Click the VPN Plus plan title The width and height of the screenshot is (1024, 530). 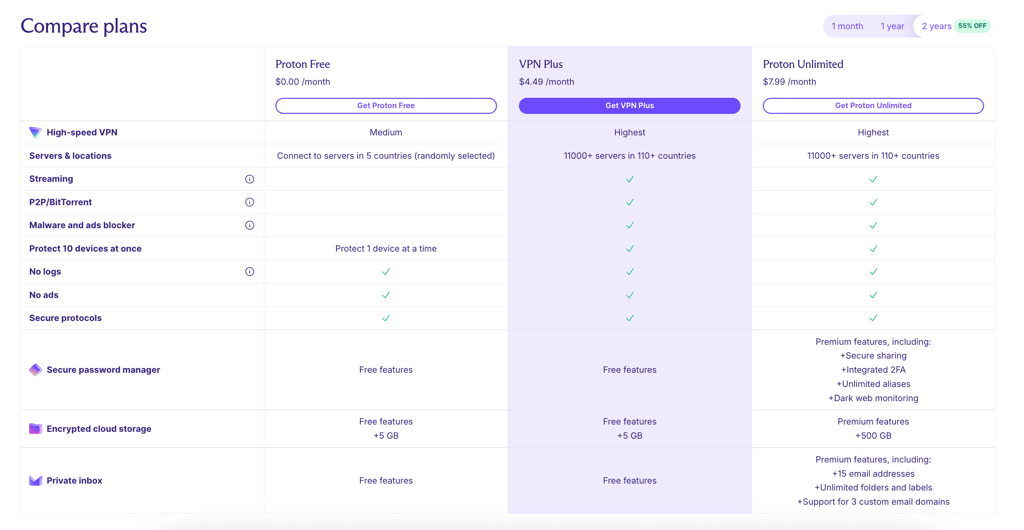click(541, 64)
